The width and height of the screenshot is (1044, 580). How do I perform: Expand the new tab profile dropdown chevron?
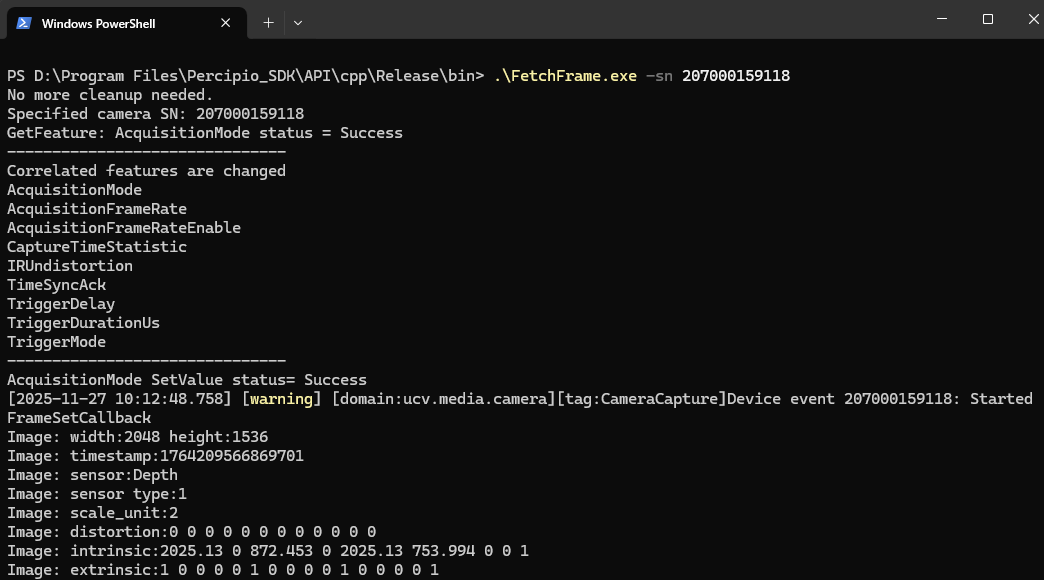click(x=298, y=22)
